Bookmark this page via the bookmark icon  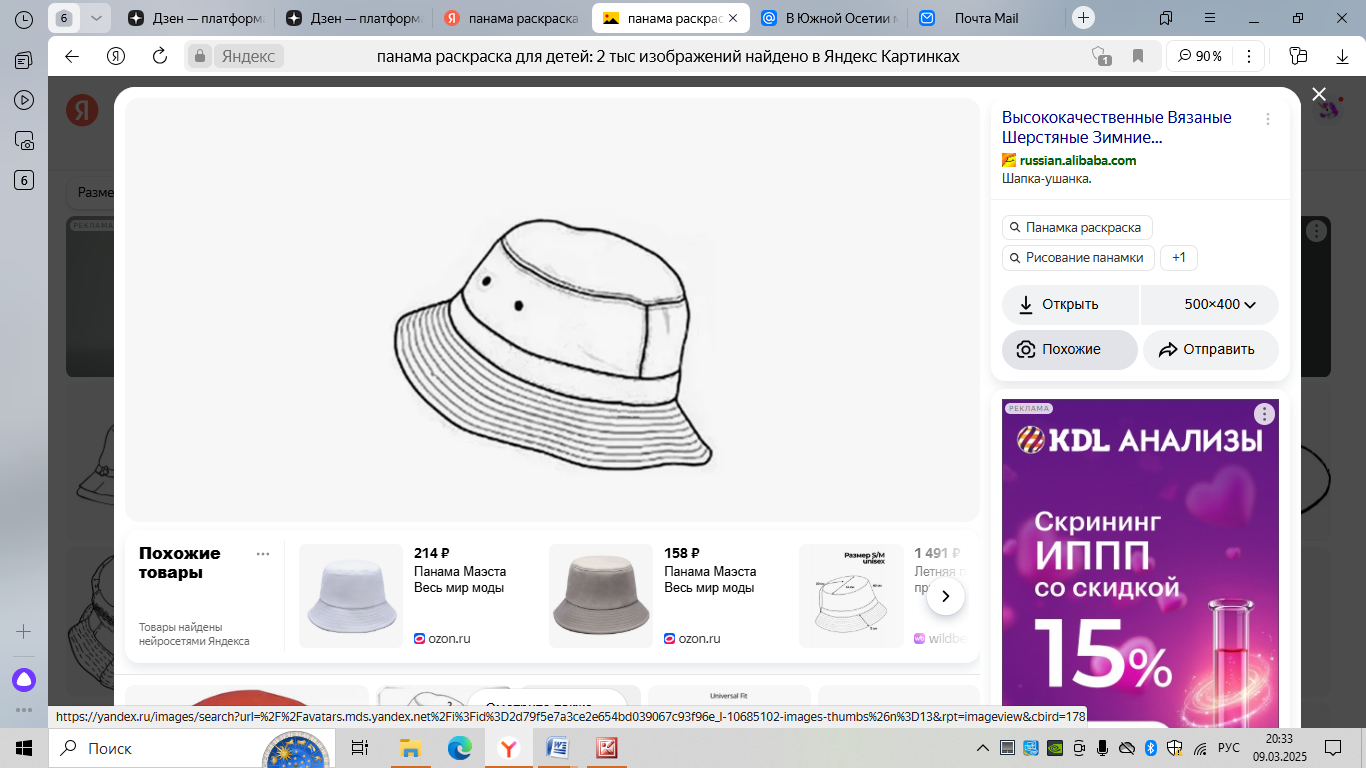tap(1138, 56)
